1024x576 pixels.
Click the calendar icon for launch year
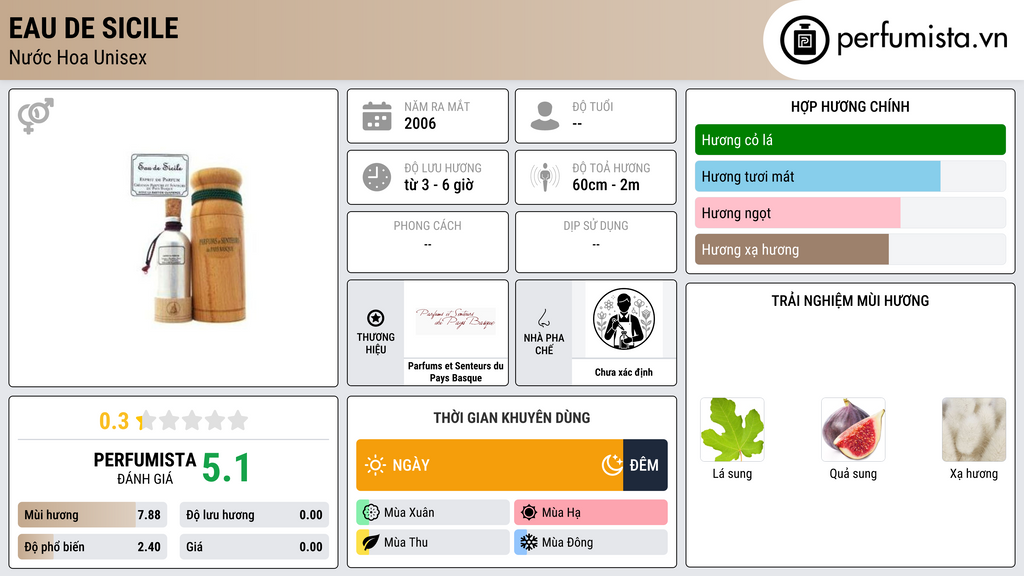coord(377,116)
